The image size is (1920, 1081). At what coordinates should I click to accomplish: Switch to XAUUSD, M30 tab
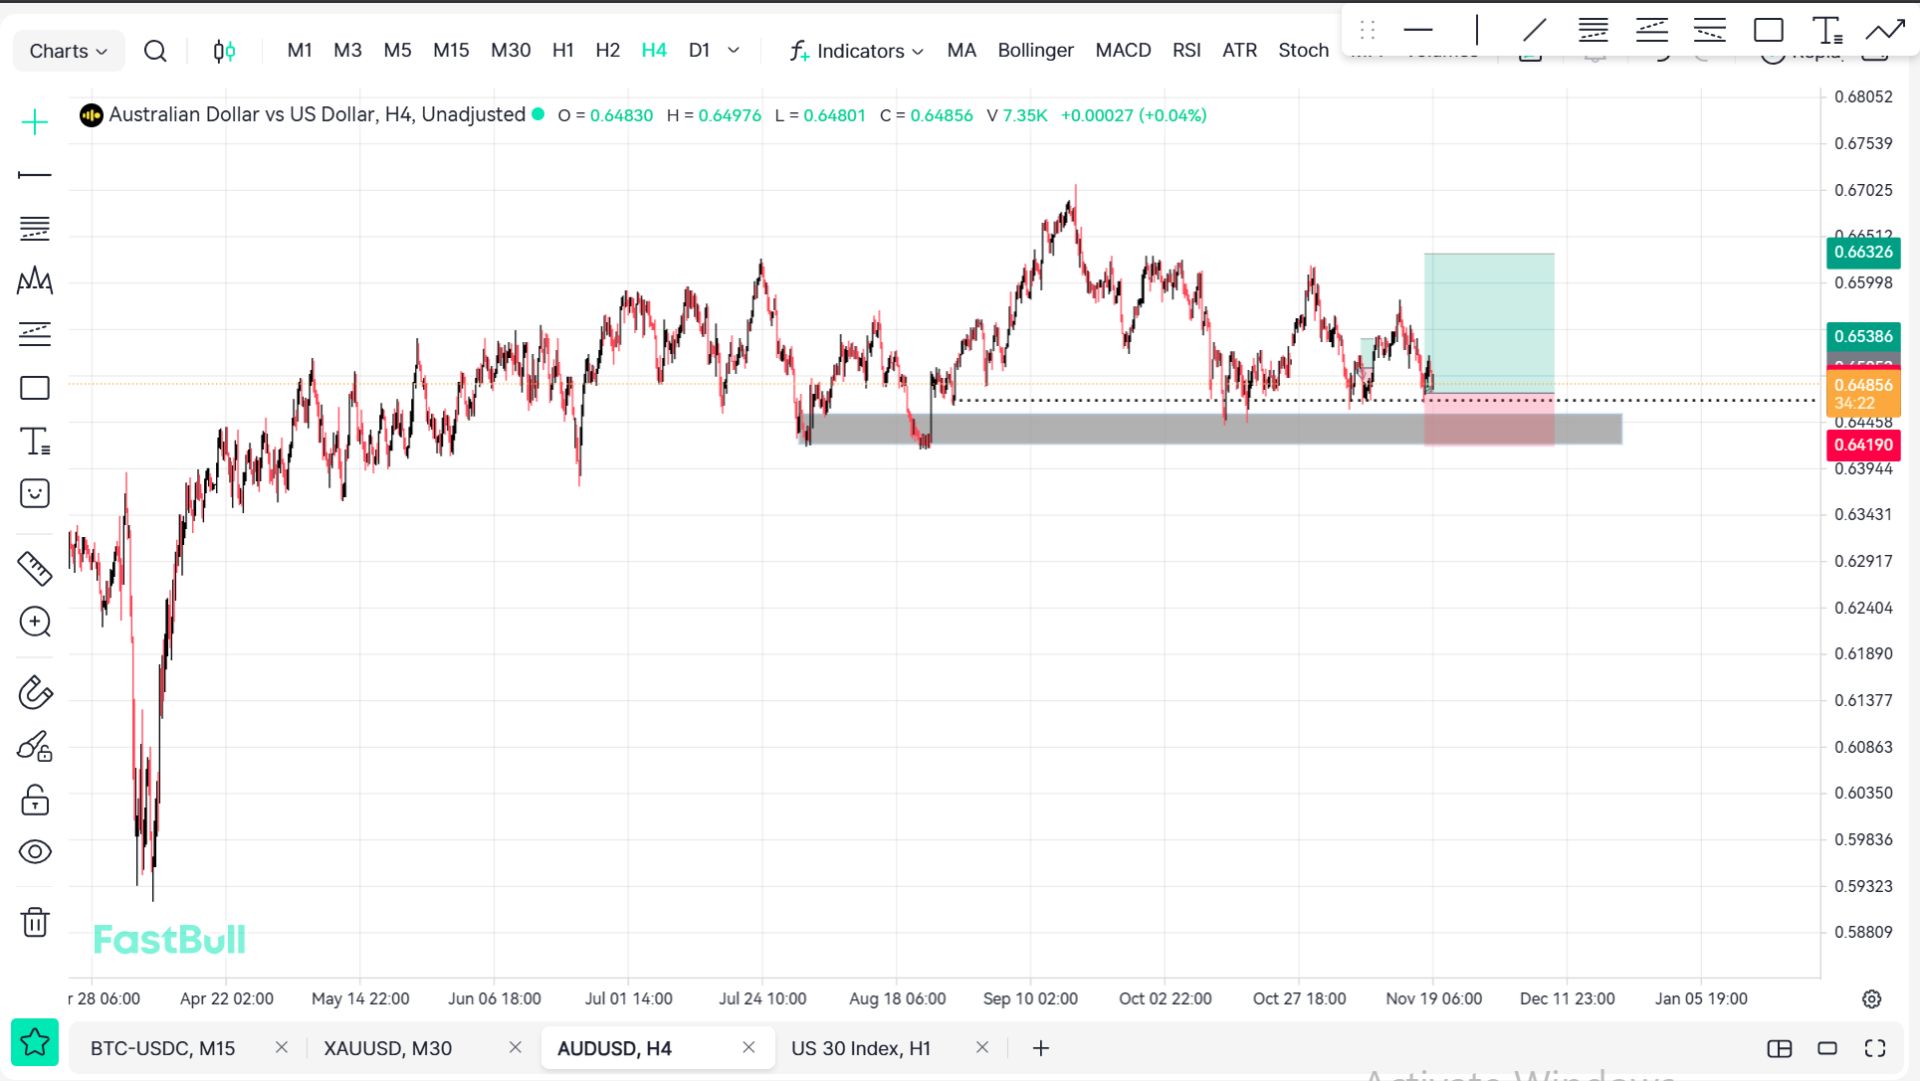click(x=388, y=1048)
